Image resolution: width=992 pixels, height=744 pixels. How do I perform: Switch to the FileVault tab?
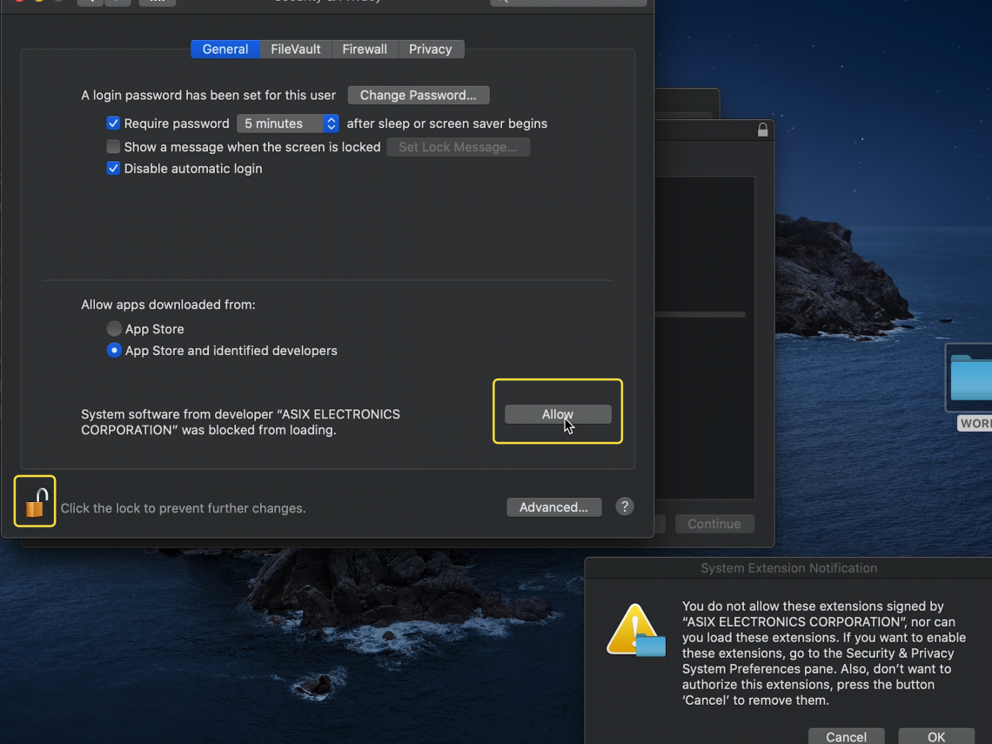295,48
